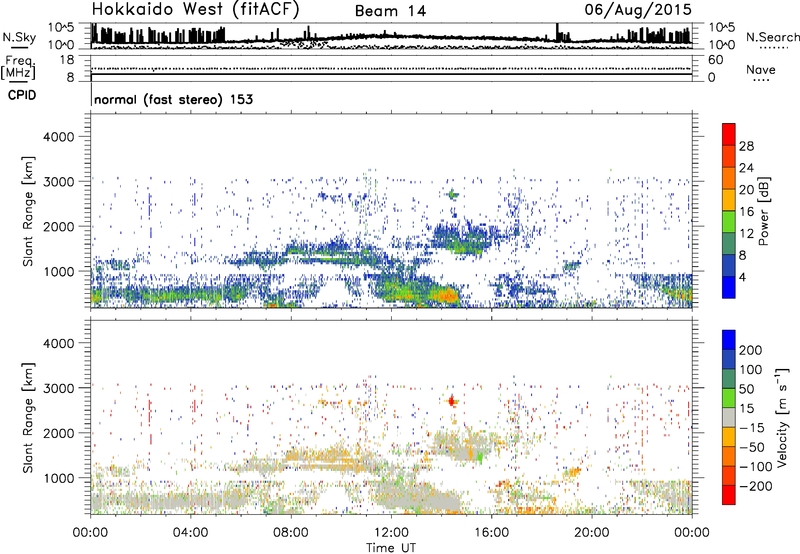
Task: Click the 'Power [dB]' colorbar title
Action: point(763,211)
